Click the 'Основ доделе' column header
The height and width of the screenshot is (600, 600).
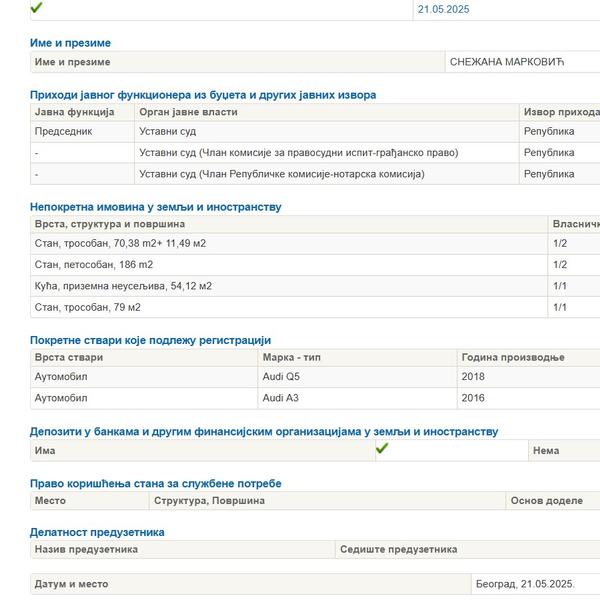[546, 500]
